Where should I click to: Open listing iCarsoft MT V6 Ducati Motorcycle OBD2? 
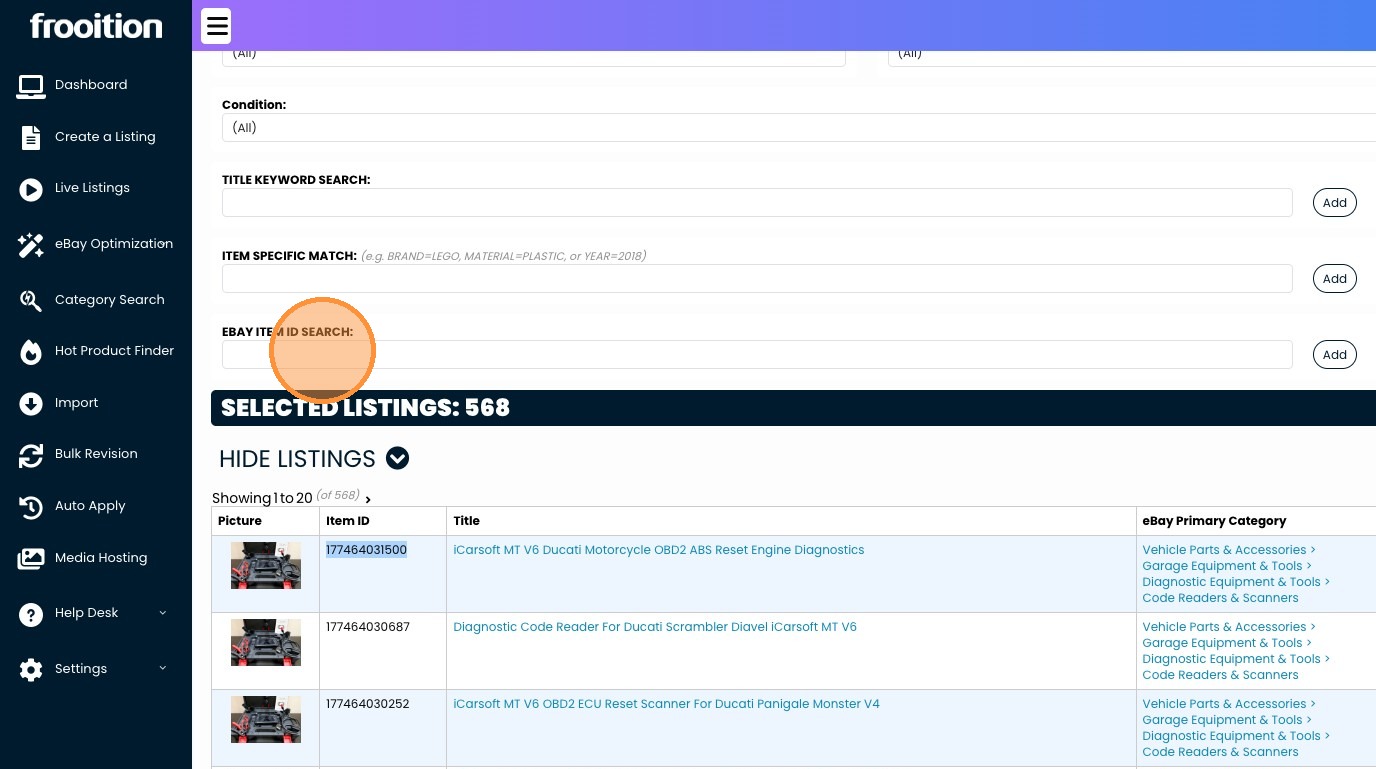point(659,550)
